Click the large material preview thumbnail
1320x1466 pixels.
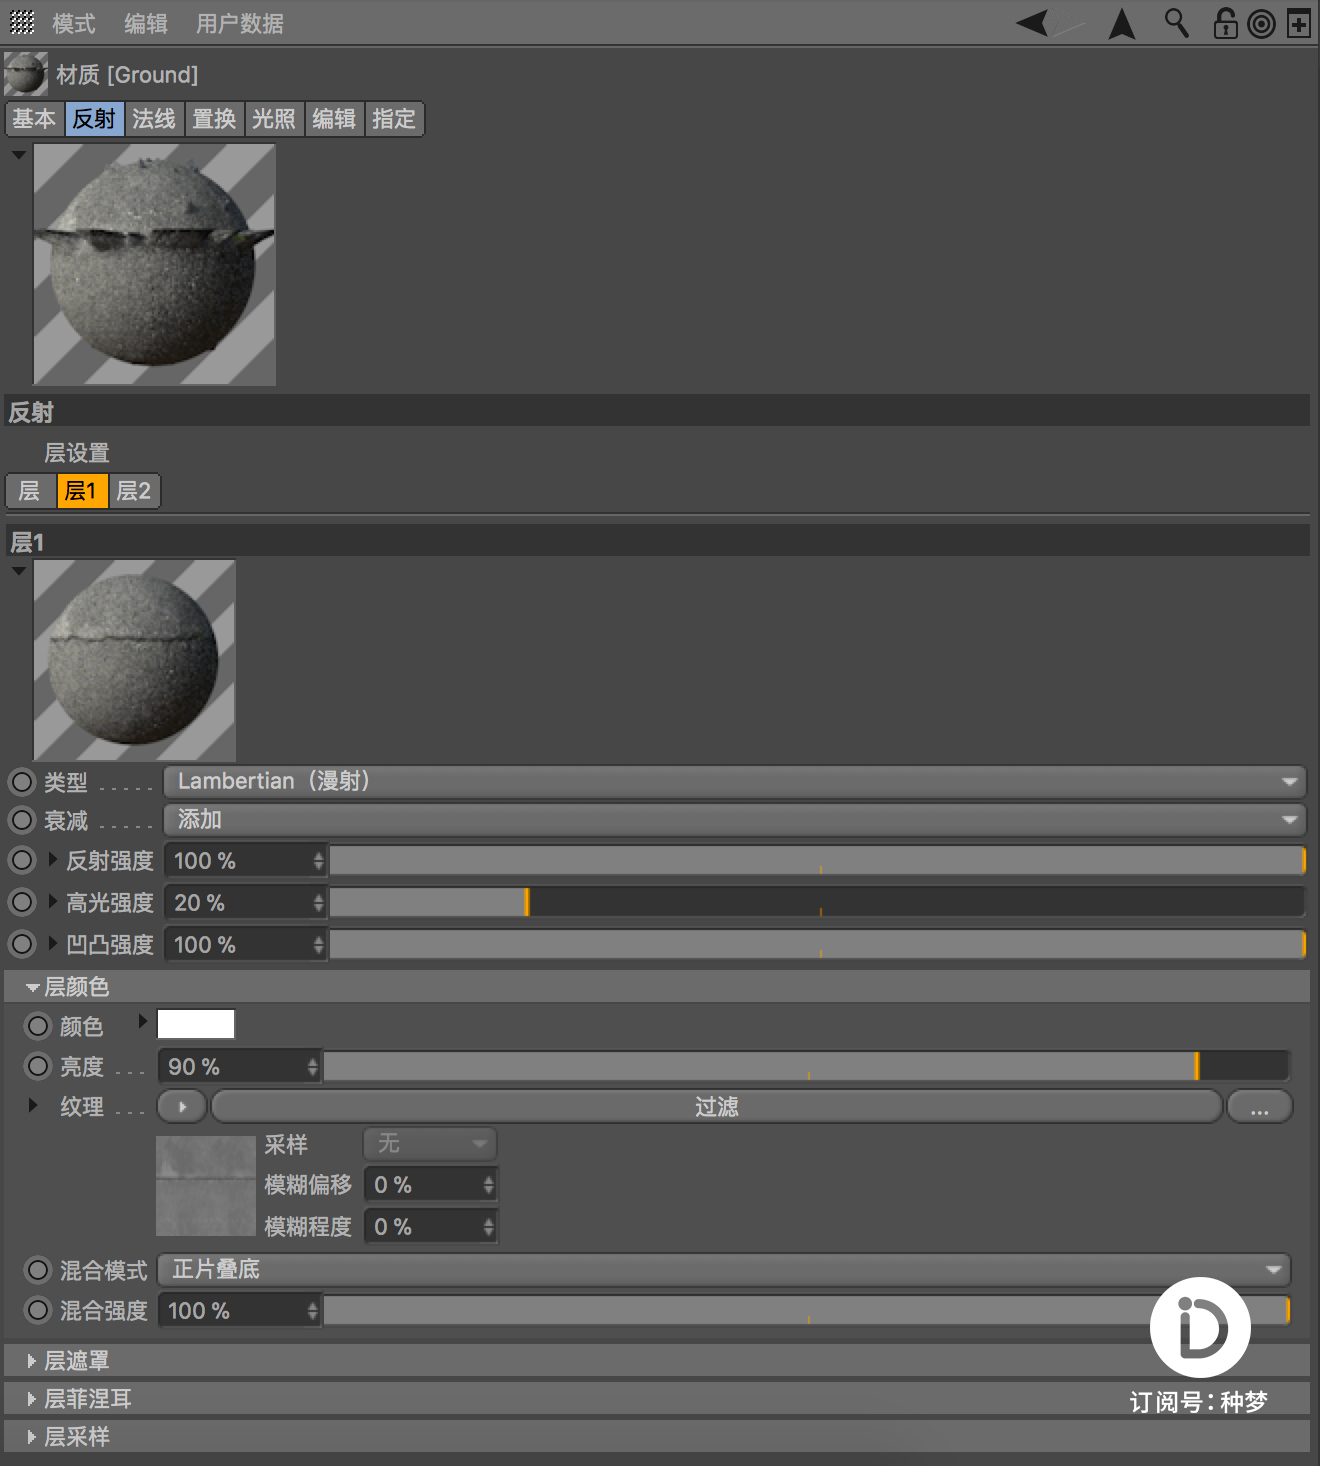155,265
